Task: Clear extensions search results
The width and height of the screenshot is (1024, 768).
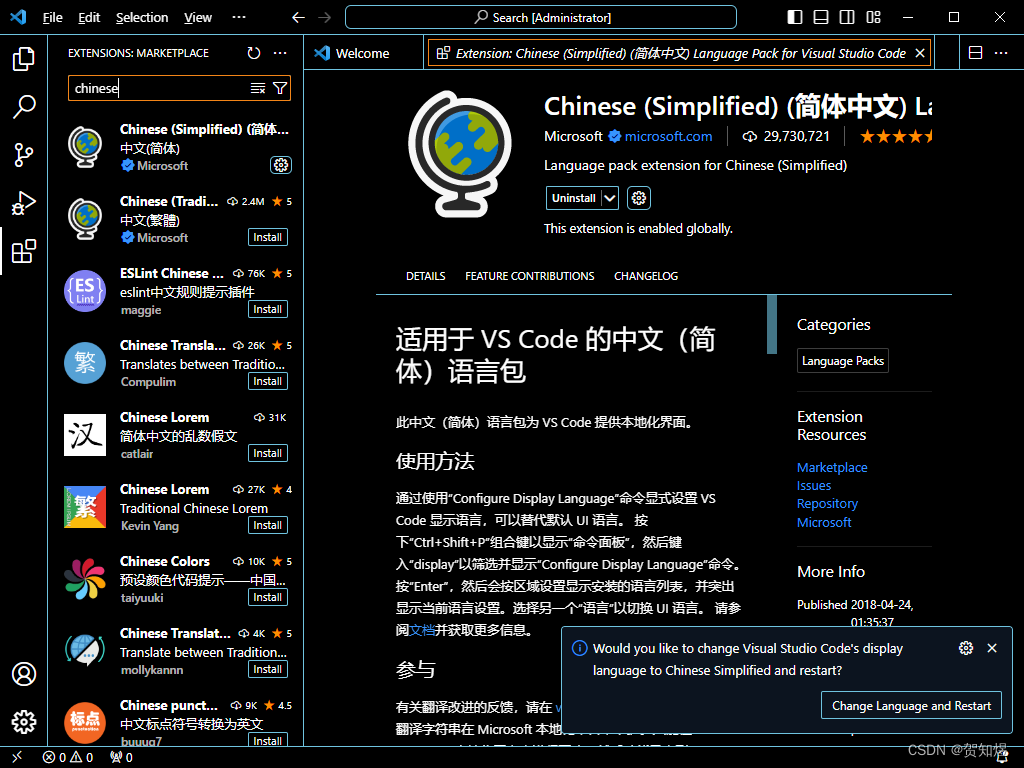Action: tap(258, 88)
